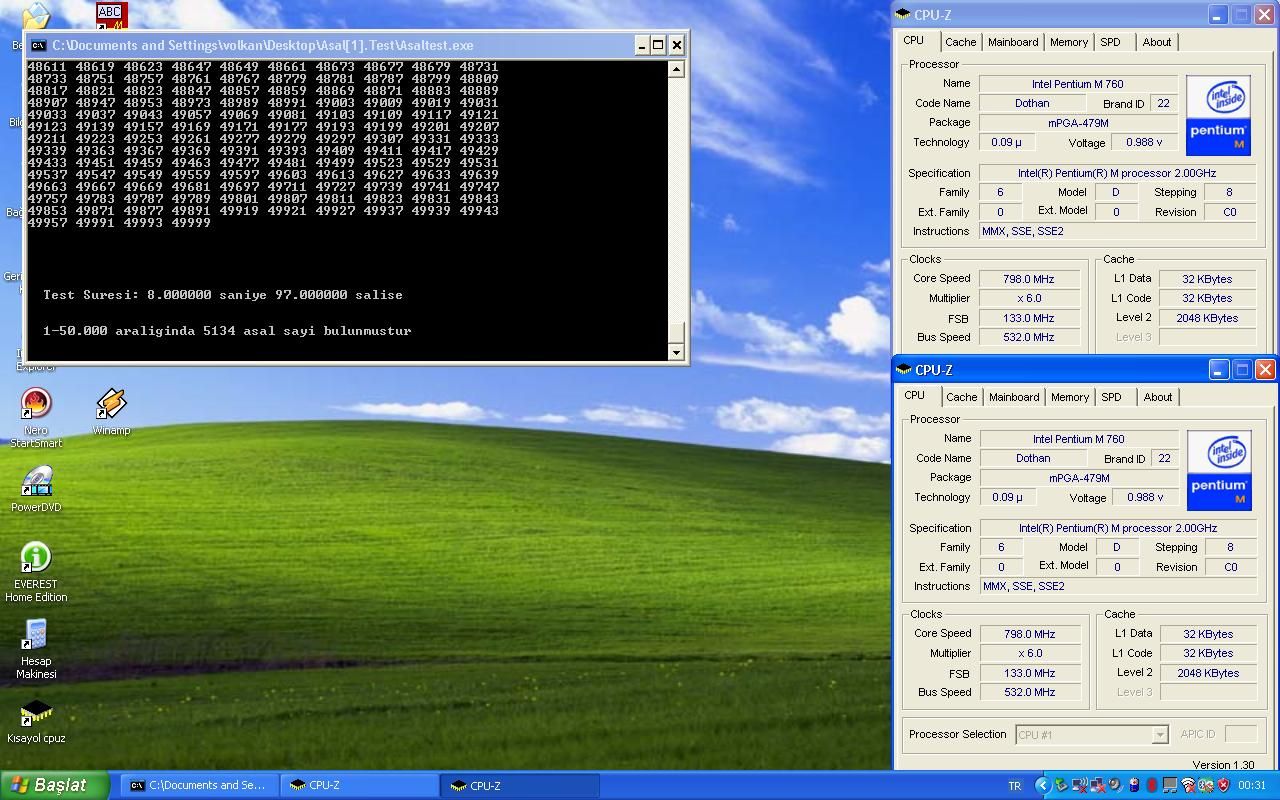
Task: Activate the second CPU-Z taskbar button
Action: click(x=520, y=785)
